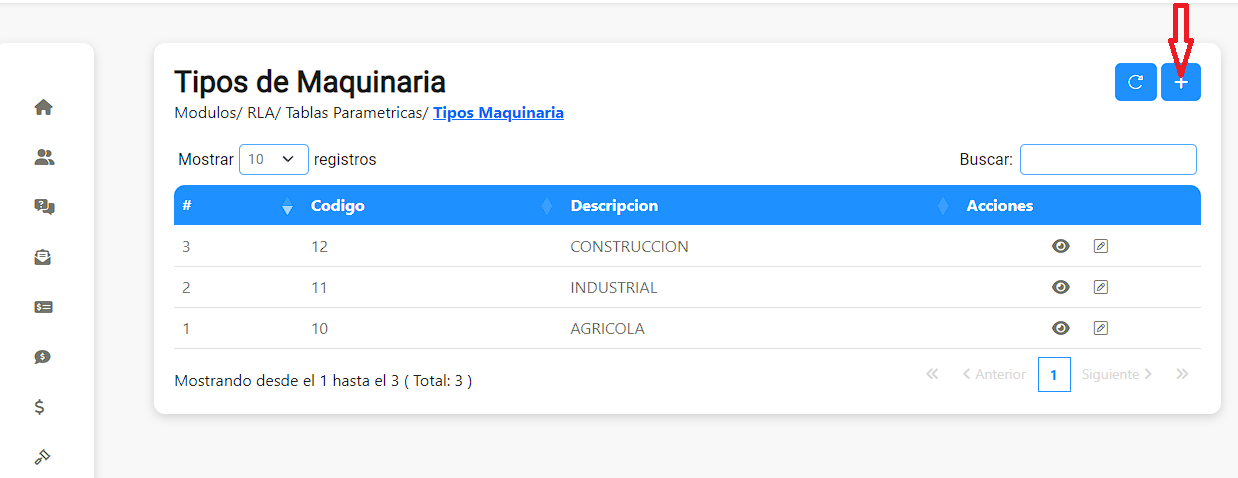Open the envelope mail sidebar icon
The height and width of the screenshot is (478, 1238).
click(x=43, y=257)
